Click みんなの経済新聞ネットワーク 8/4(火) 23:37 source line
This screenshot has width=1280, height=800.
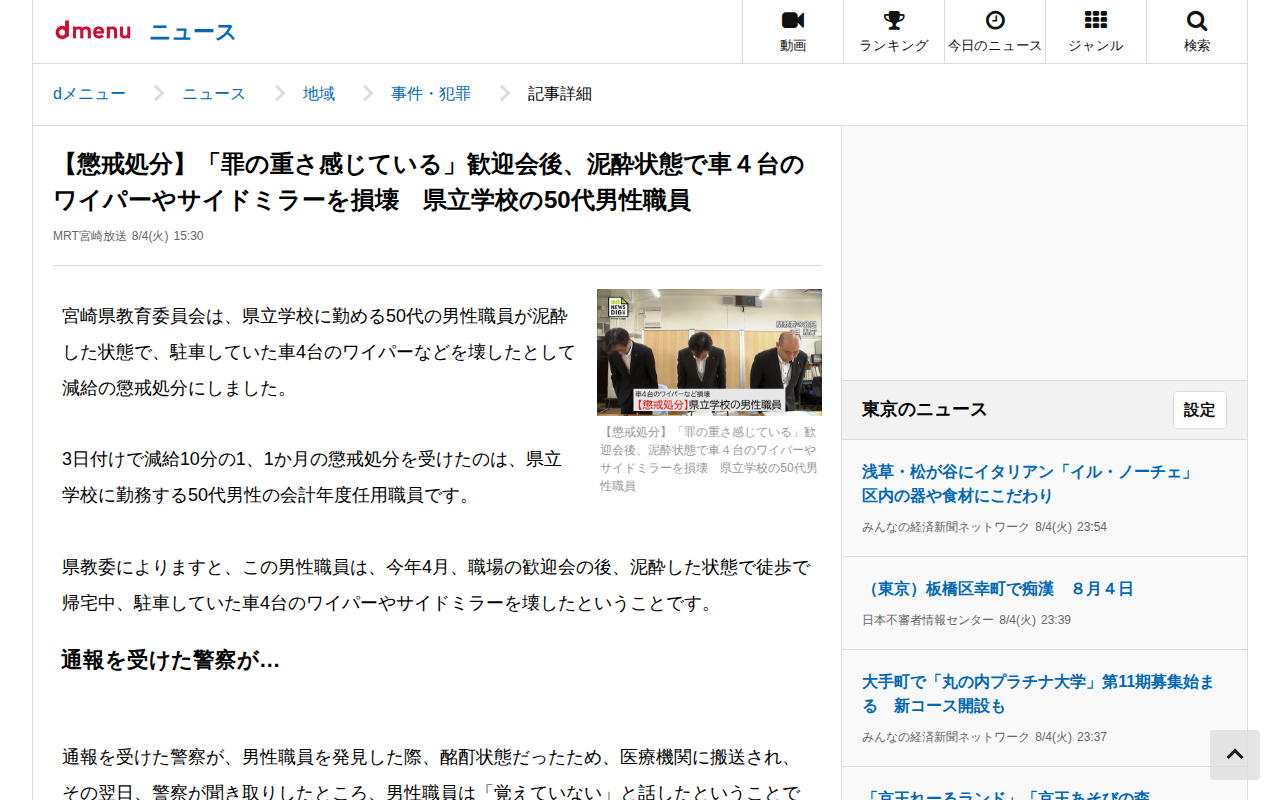[x=984, y=737]
